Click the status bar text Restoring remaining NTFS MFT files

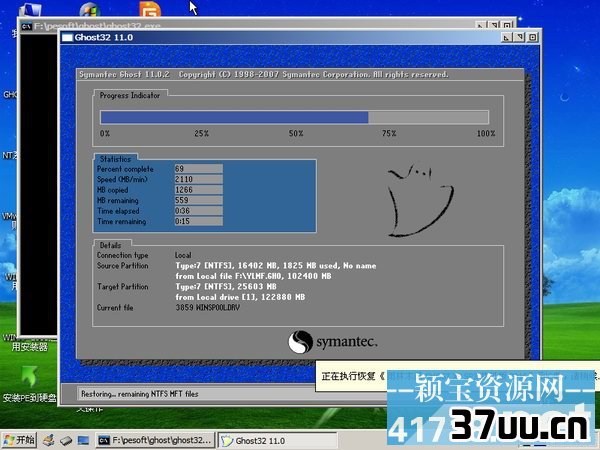click(x=140, y=394)
